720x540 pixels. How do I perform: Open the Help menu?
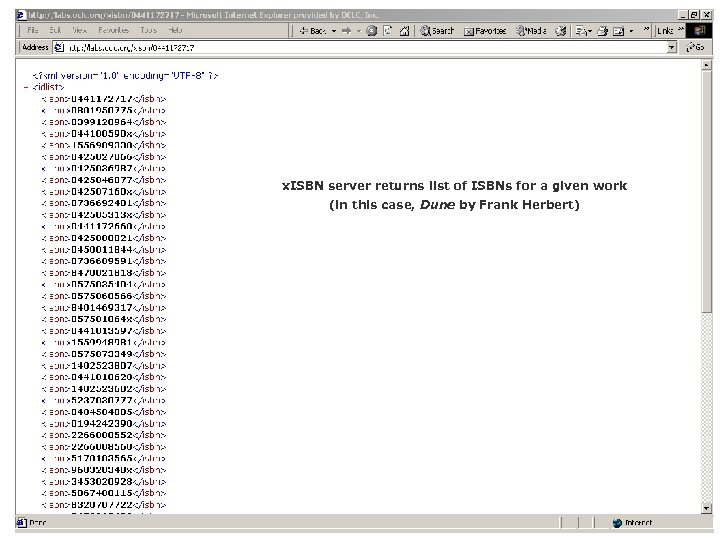tap(175, 30)
